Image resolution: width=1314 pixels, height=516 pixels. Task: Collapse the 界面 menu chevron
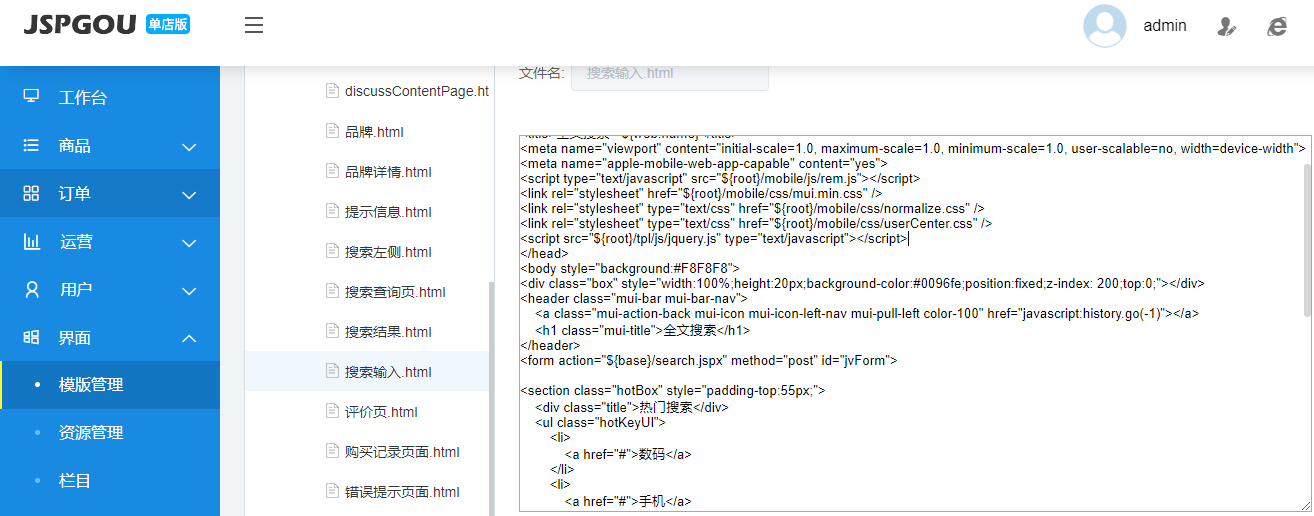point(189,338)
